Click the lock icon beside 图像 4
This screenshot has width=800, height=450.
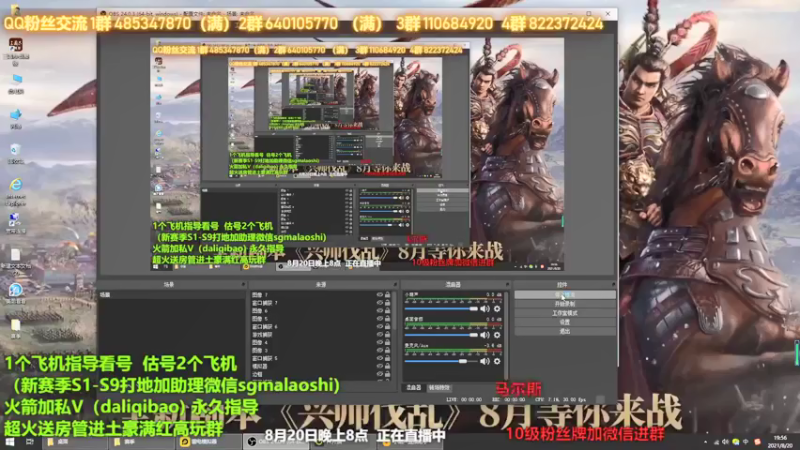pyautogui.click(x=387, y=342)
